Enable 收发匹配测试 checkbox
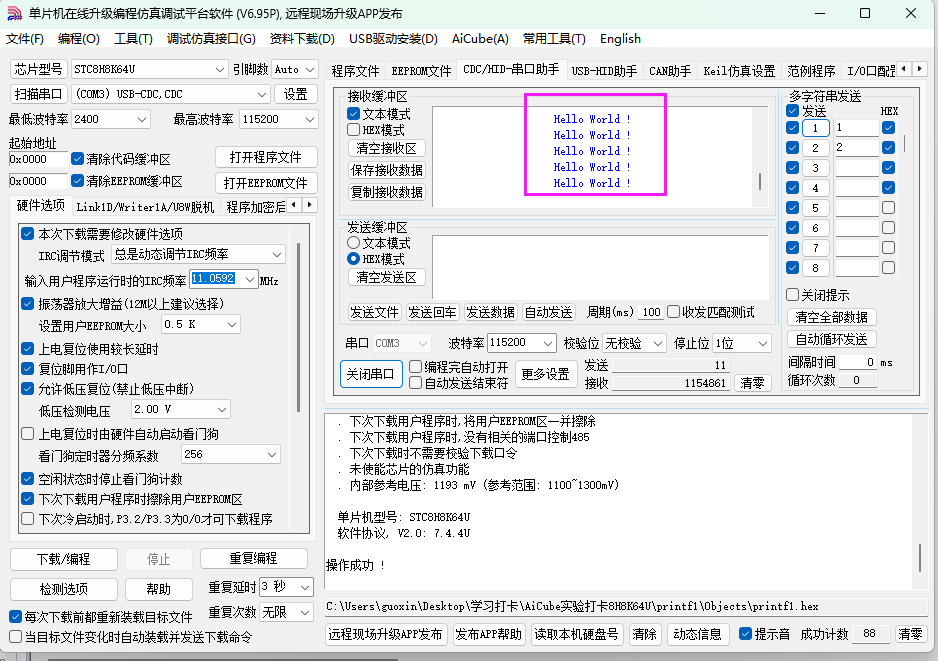 674,312
